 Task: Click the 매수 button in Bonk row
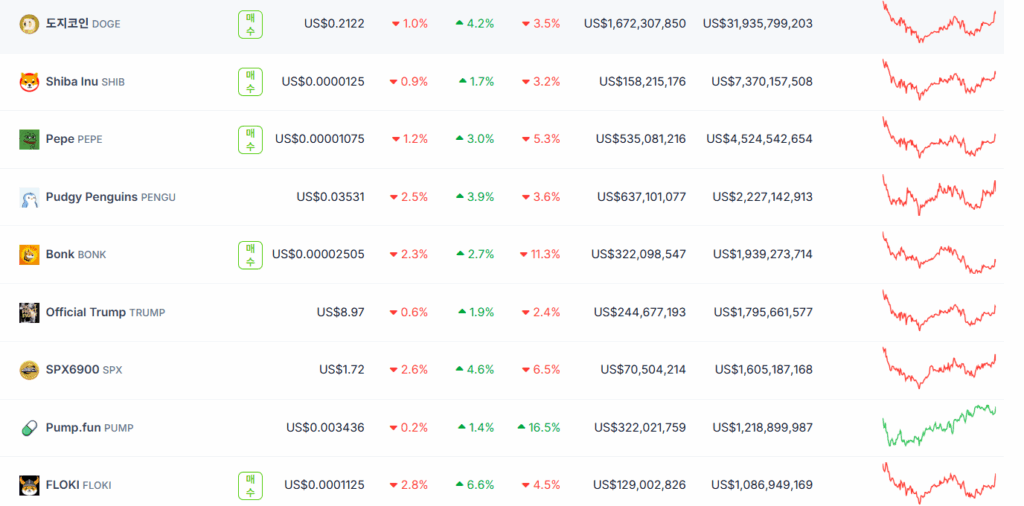pyautogui.click(x=250, y=255)
